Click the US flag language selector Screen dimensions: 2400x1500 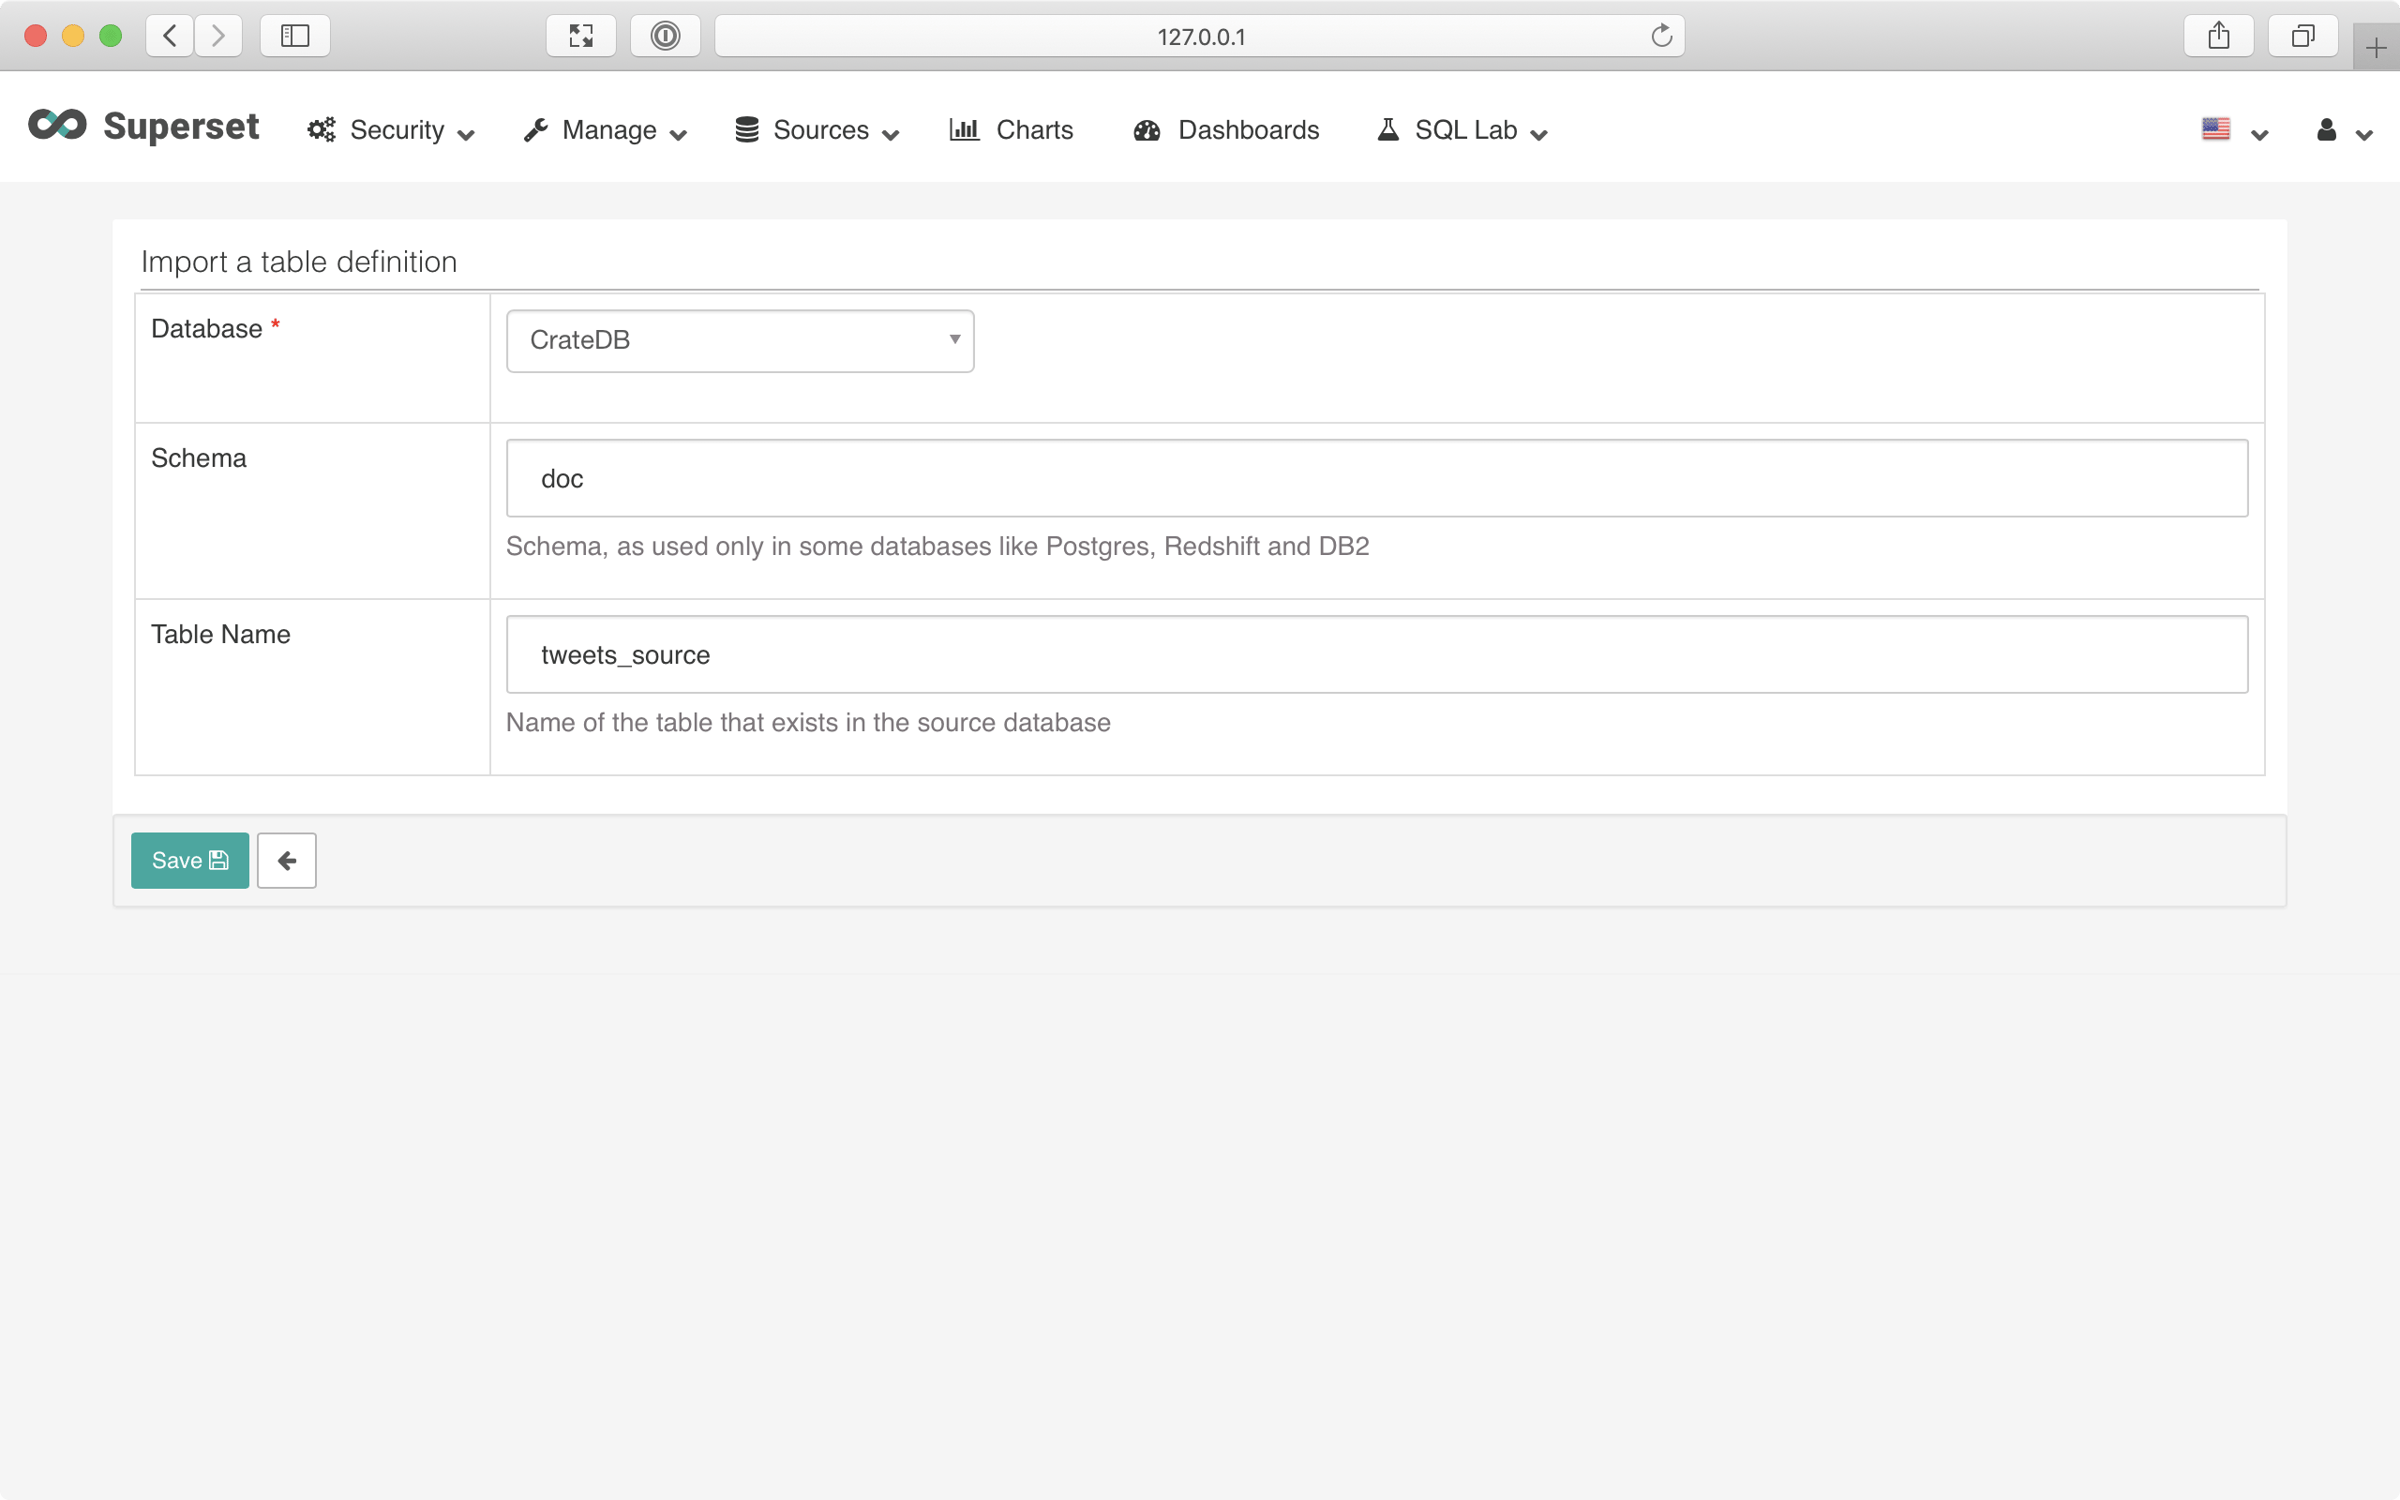pyautogui.click(x=2215, y=129)
